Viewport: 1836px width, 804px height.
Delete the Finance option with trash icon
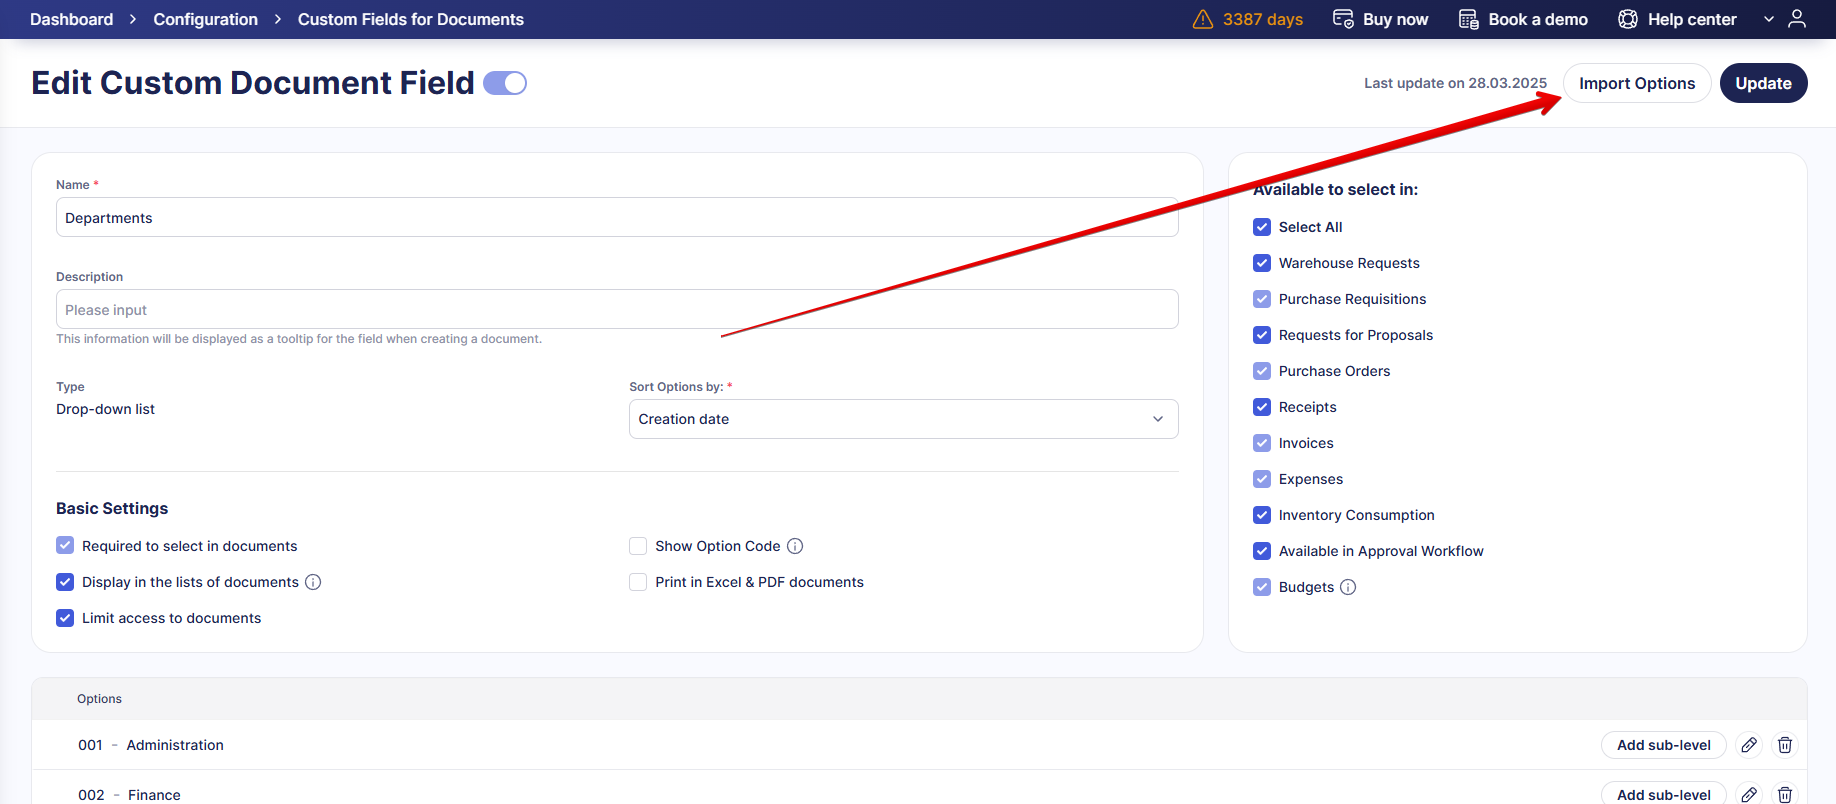(x=1785, y=795)
